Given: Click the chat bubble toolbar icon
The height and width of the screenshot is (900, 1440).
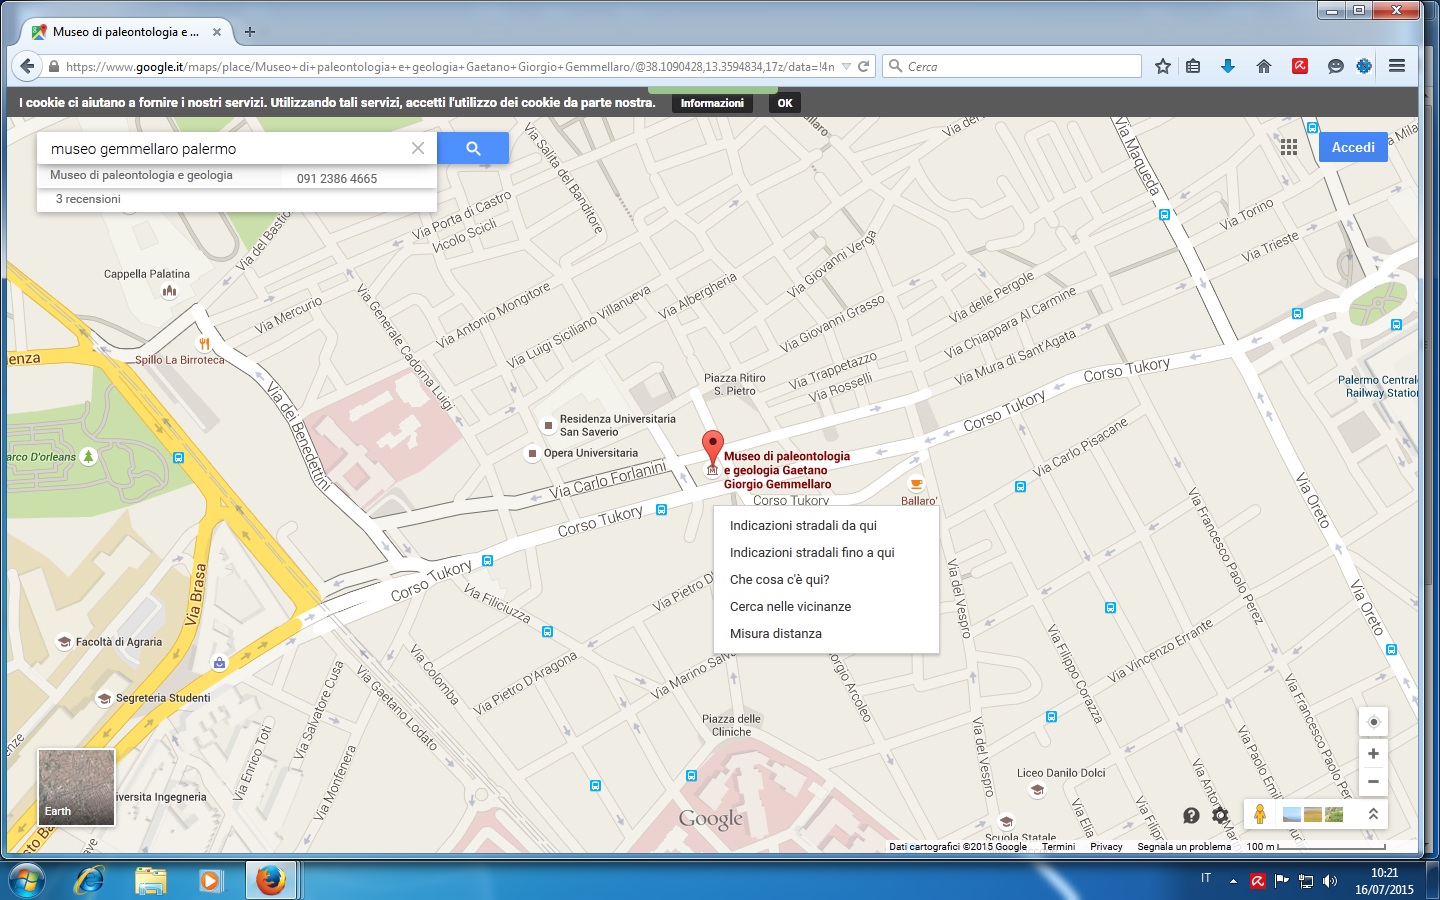Looking at the screenshot, I should 1335,66.
